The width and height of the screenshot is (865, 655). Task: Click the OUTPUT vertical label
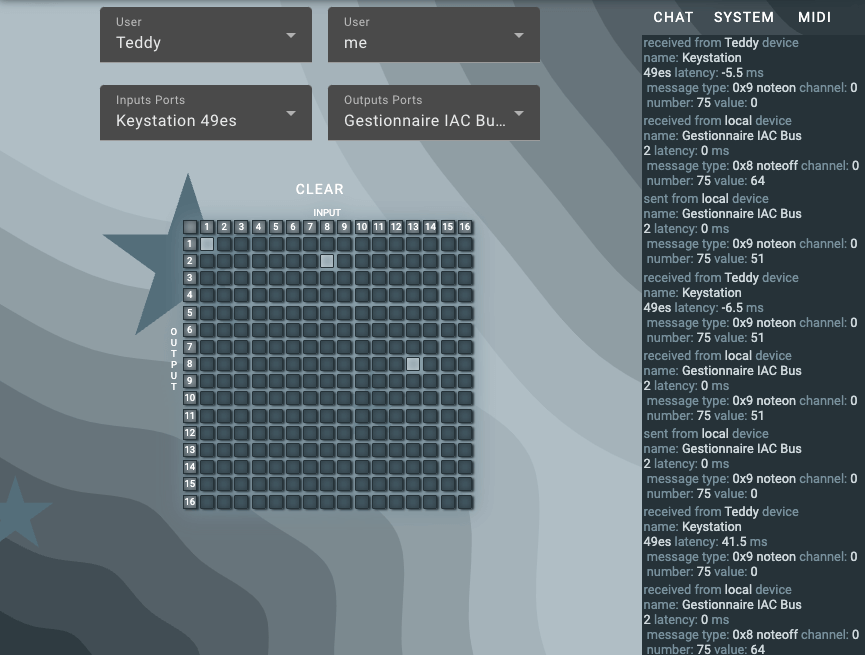click(x=174, y=359)
